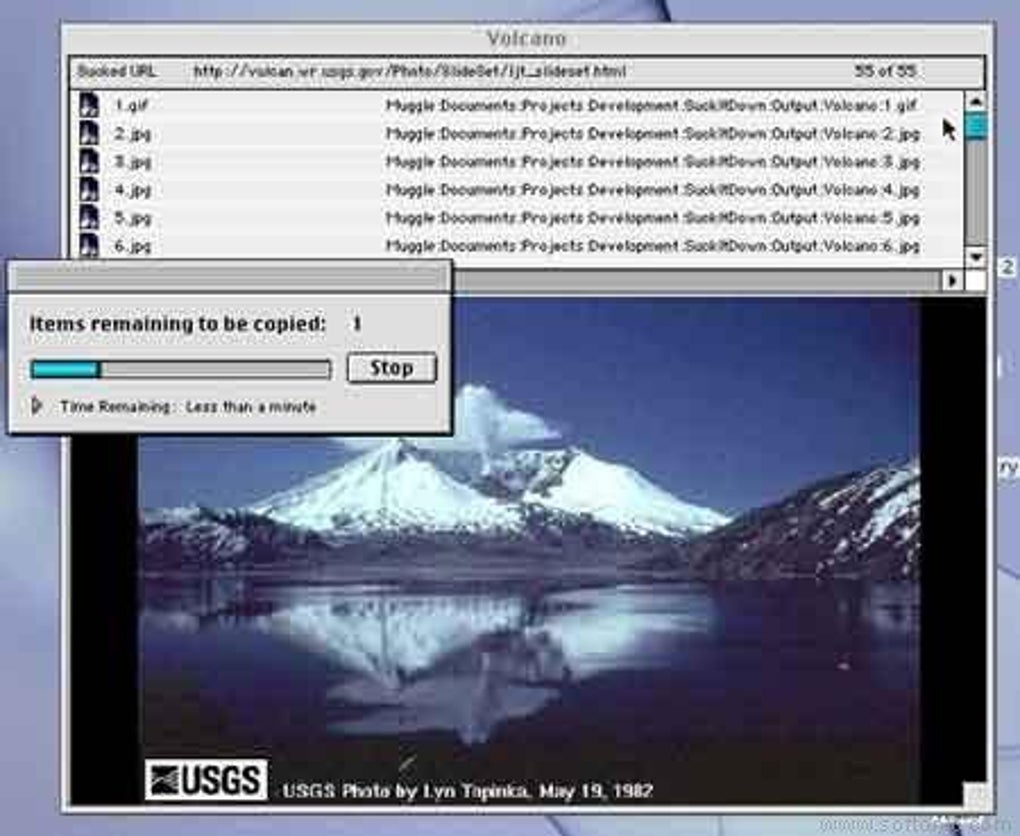Click the USGS logo in the photo

point(206,779)
